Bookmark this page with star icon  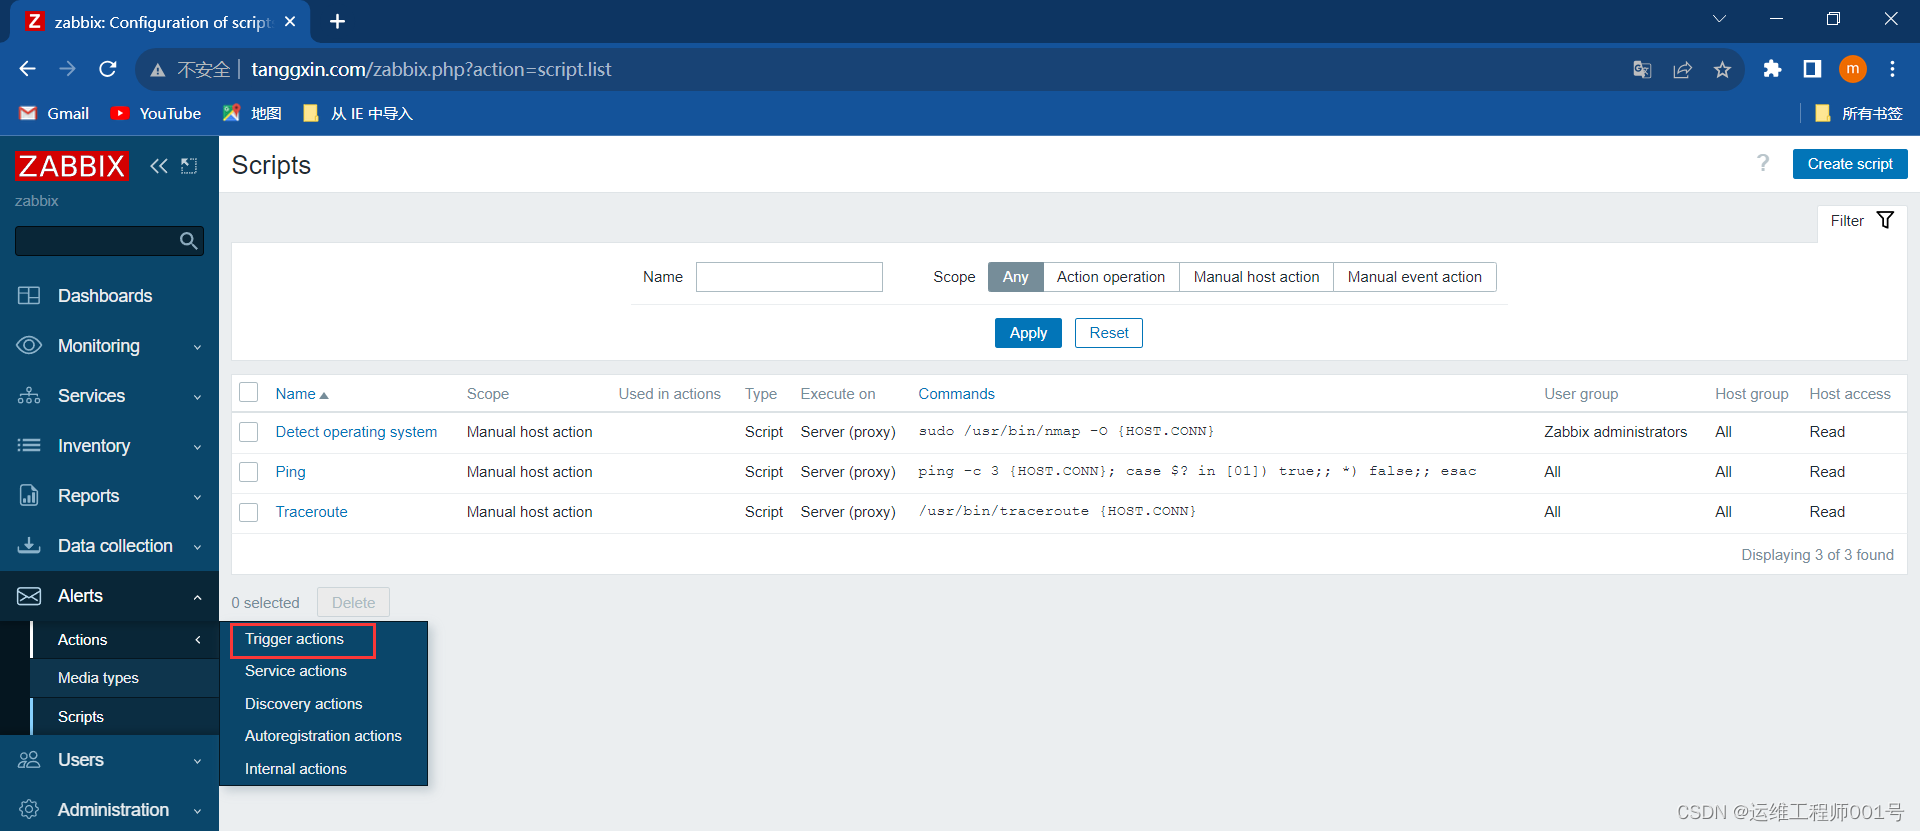pyautogui.click(x=1722, y=69)
